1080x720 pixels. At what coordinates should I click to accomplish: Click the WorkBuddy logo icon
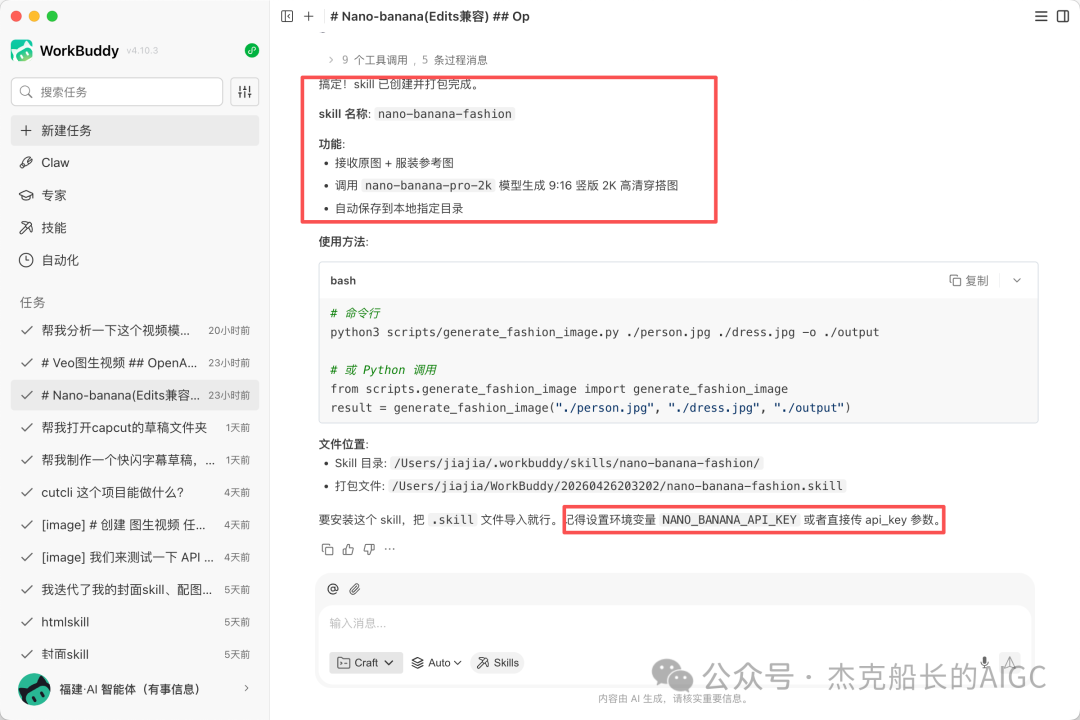tap(22, 50)
